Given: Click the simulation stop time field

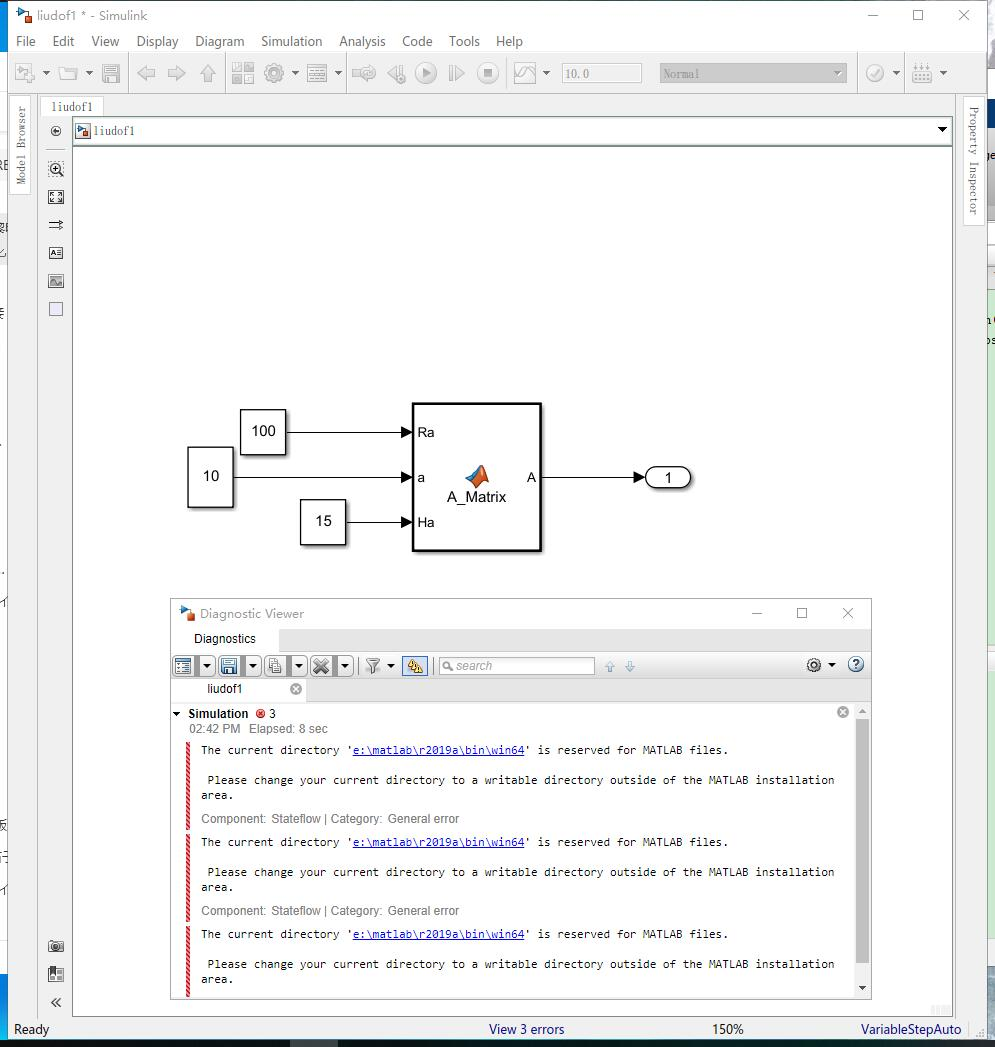Looking at the screenshot, I should tap(601, 72).
